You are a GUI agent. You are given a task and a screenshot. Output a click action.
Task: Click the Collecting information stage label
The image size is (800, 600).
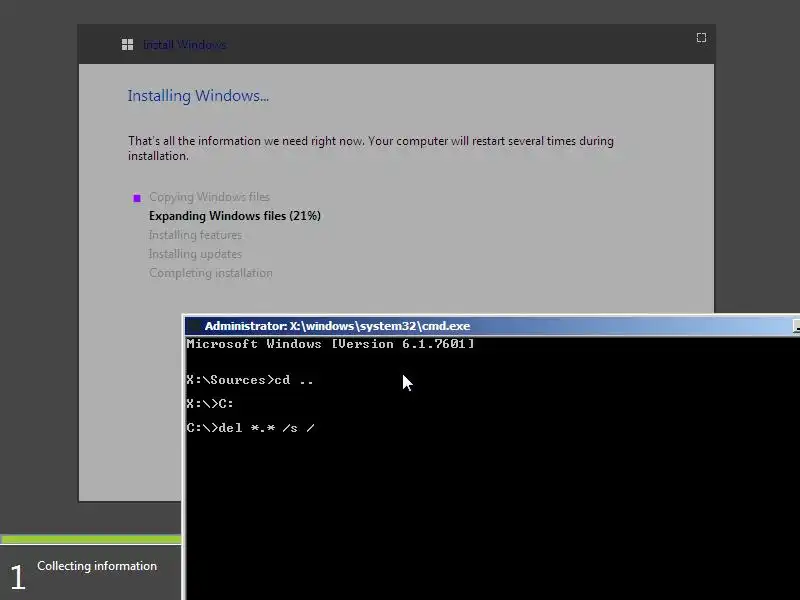pyautogui.click(x=97, y=566)
